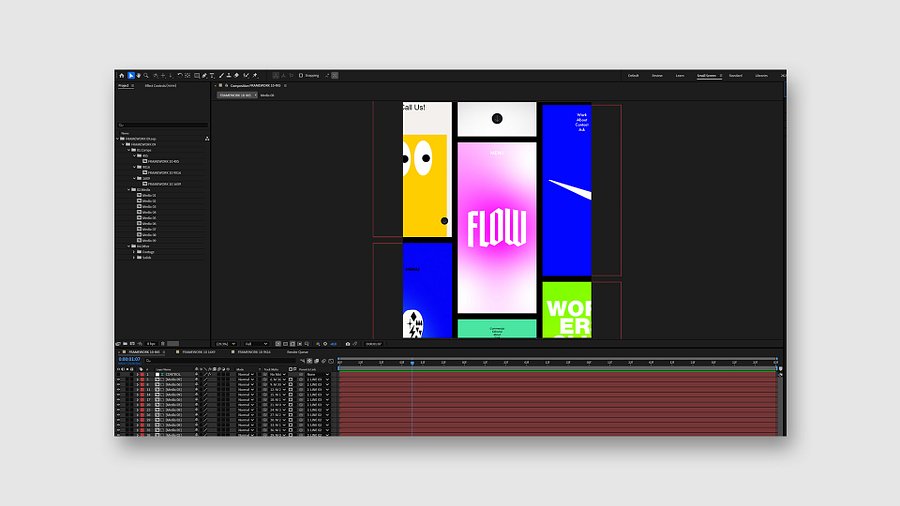Expand the CONTROL layer properties
Viewport: 900px width, 506px height.
[x=137, y=374]
